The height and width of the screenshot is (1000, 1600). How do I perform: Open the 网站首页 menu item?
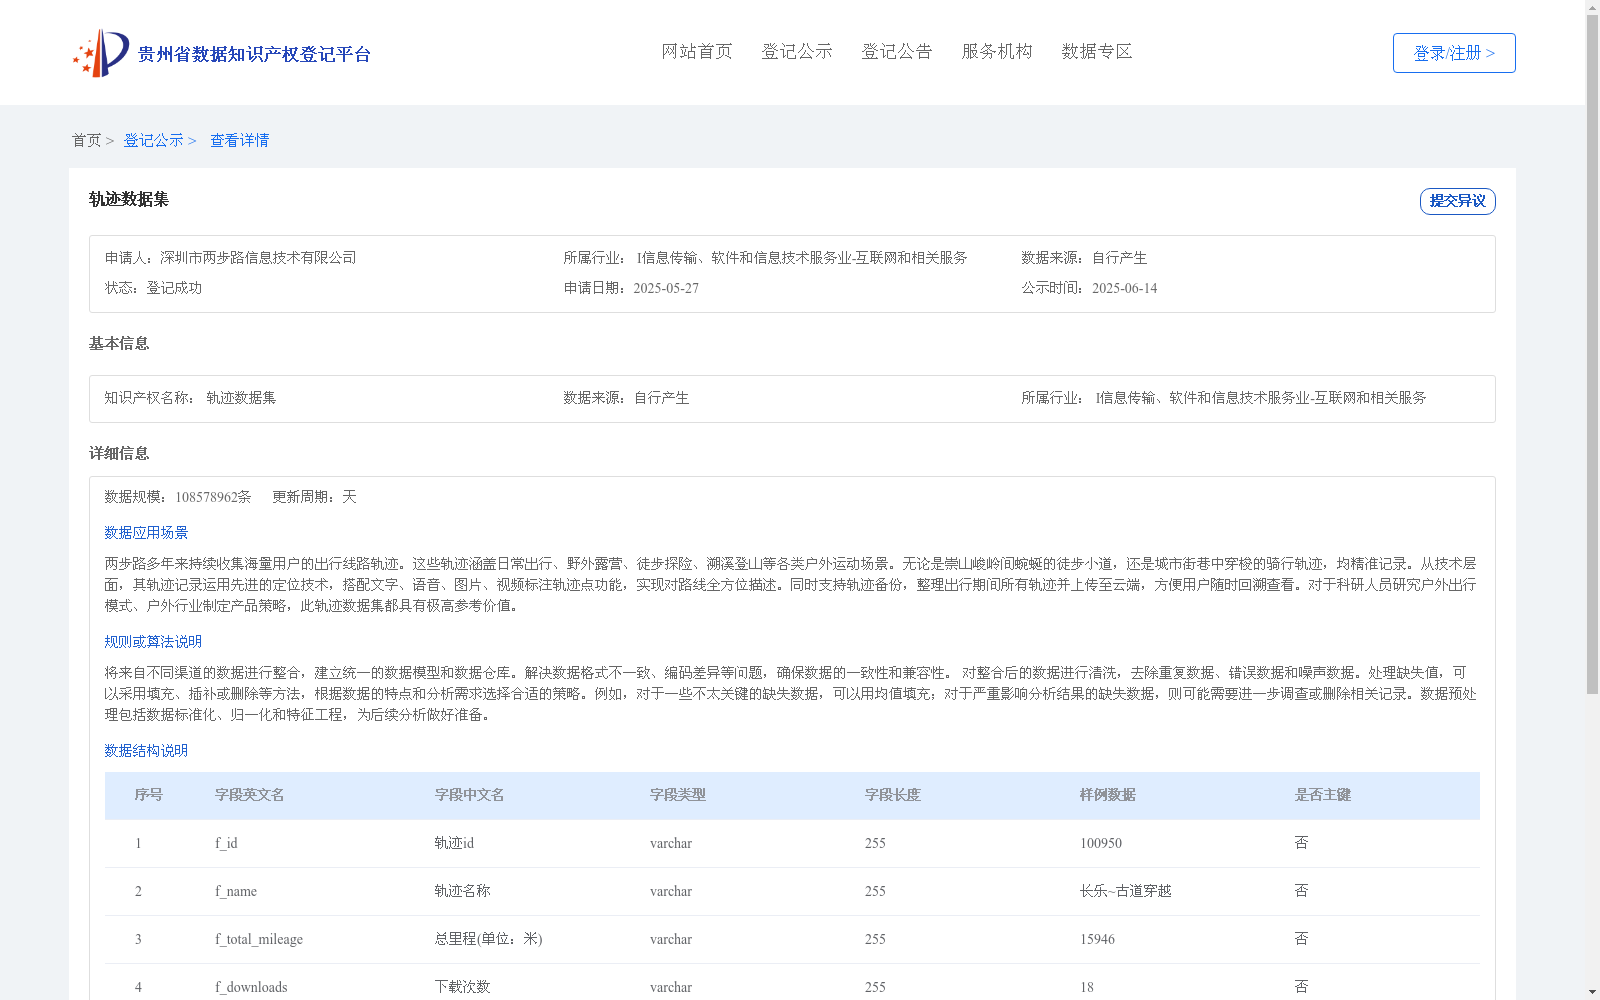[x=697, y=52]
